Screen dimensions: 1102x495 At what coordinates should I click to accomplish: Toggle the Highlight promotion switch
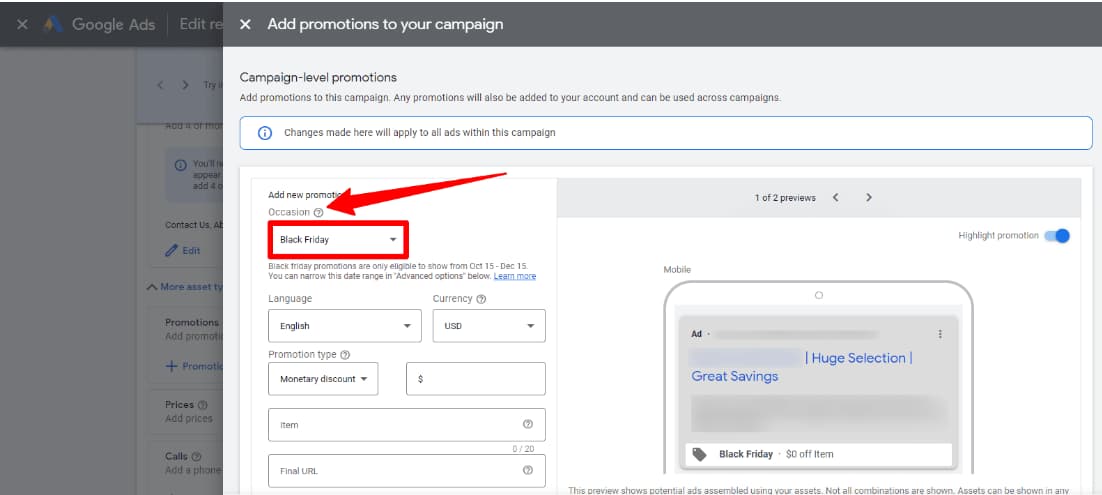click(x=1055, y=236)
